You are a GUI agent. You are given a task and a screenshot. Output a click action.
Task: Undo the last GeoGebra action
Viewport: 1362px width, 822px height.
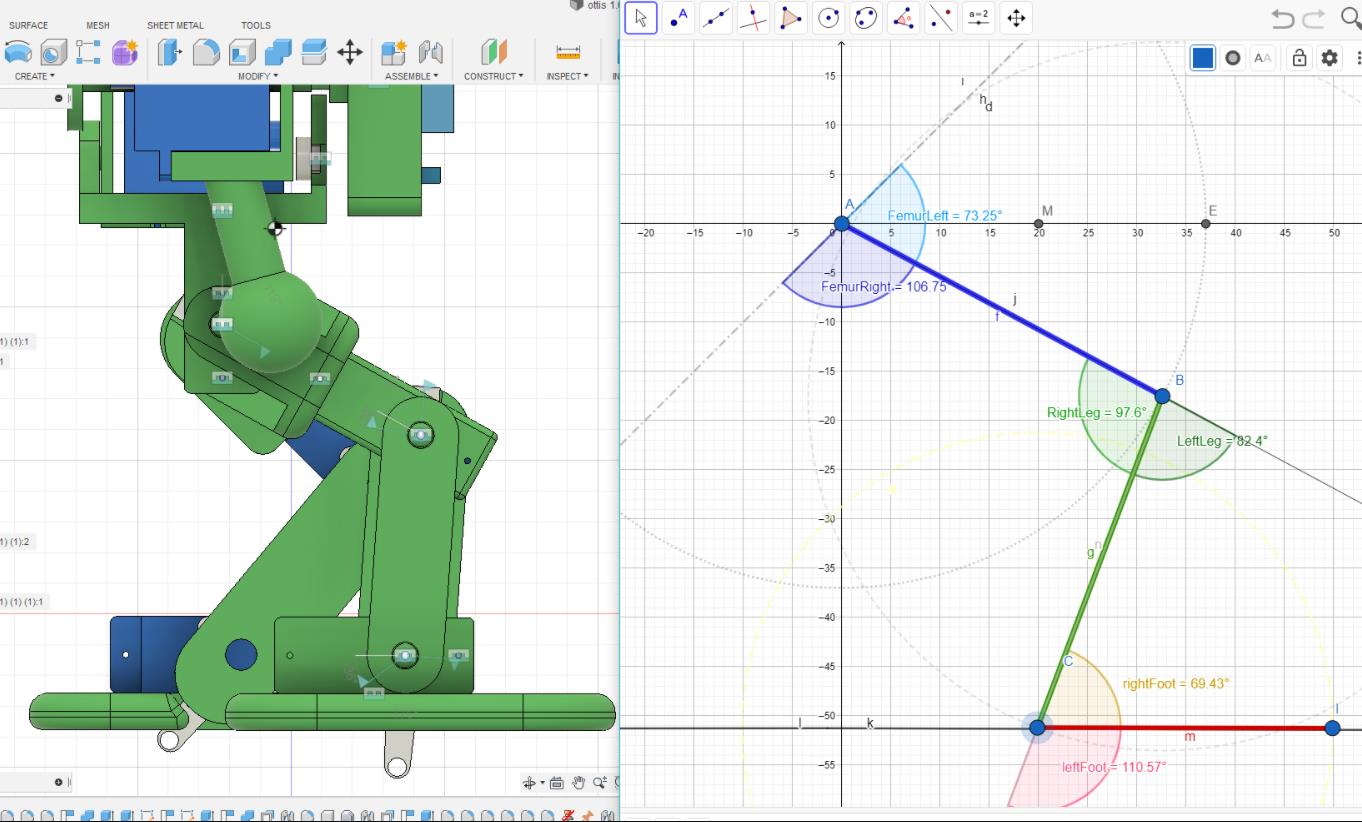click(x=1282, y=18)
